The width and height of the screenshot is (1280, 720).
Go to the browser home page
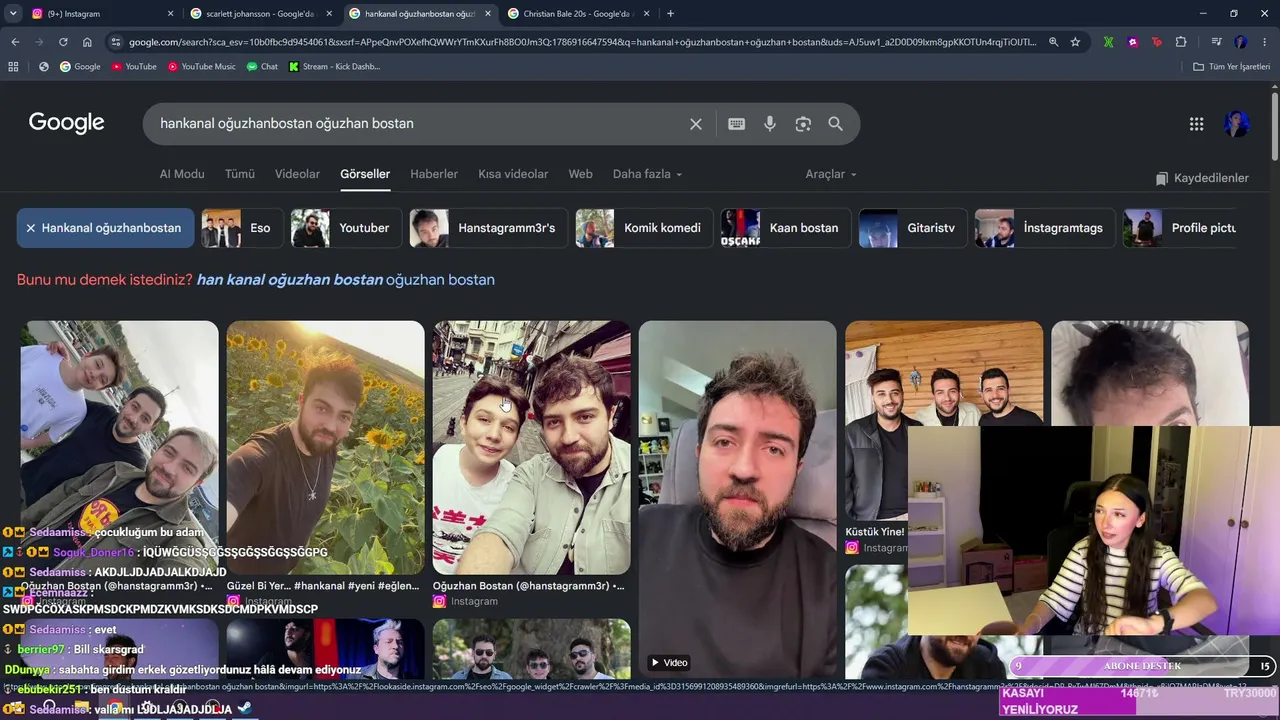pyautogui.click(x=87, y=42)
